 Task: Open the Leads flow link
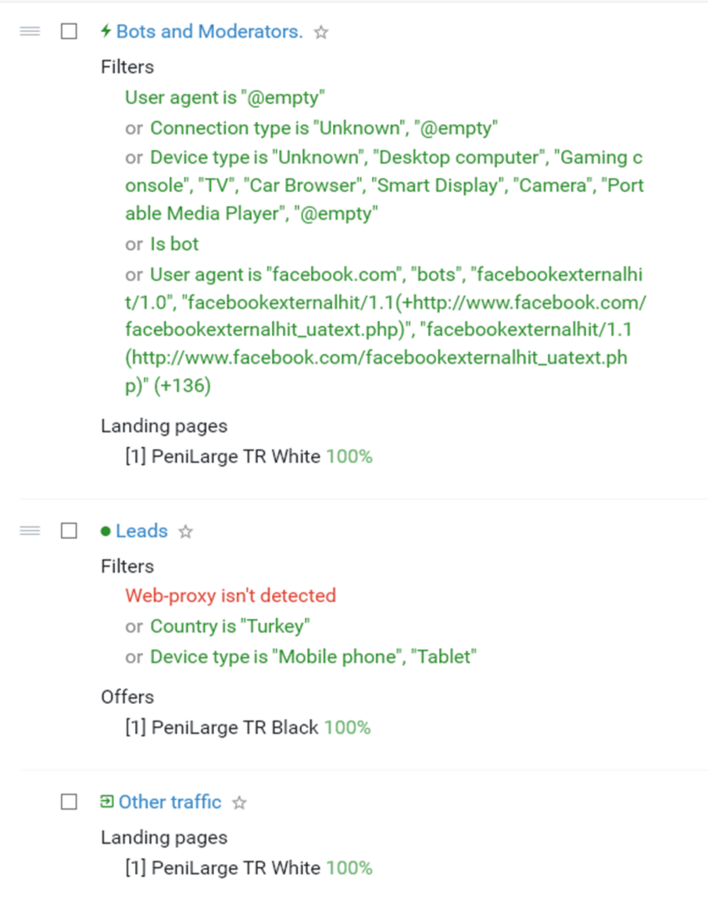point(142,531)
